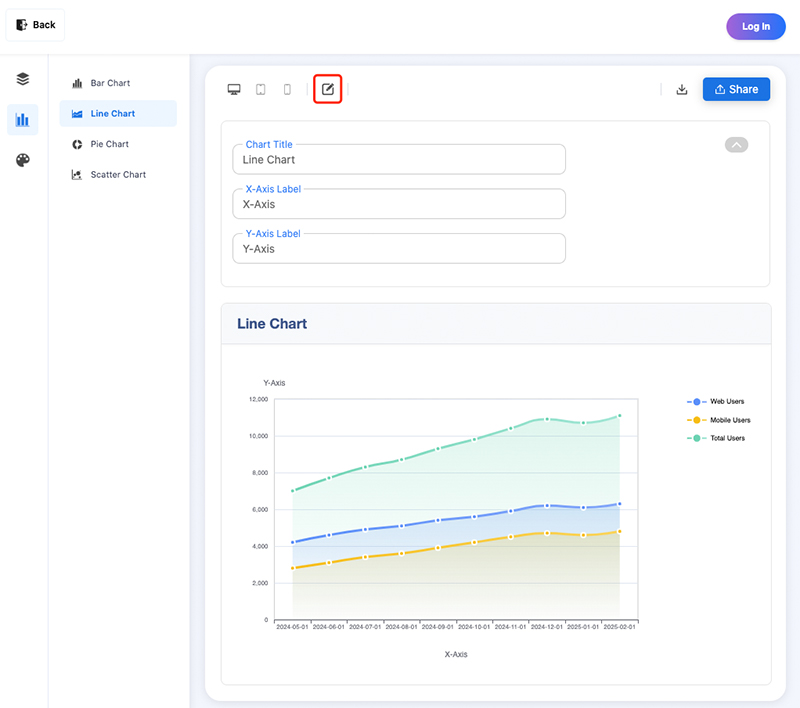Viewport: 800px width, 708px height.
Task: Switch to mobile phone preview mode
Action: (x=287, y=90)
